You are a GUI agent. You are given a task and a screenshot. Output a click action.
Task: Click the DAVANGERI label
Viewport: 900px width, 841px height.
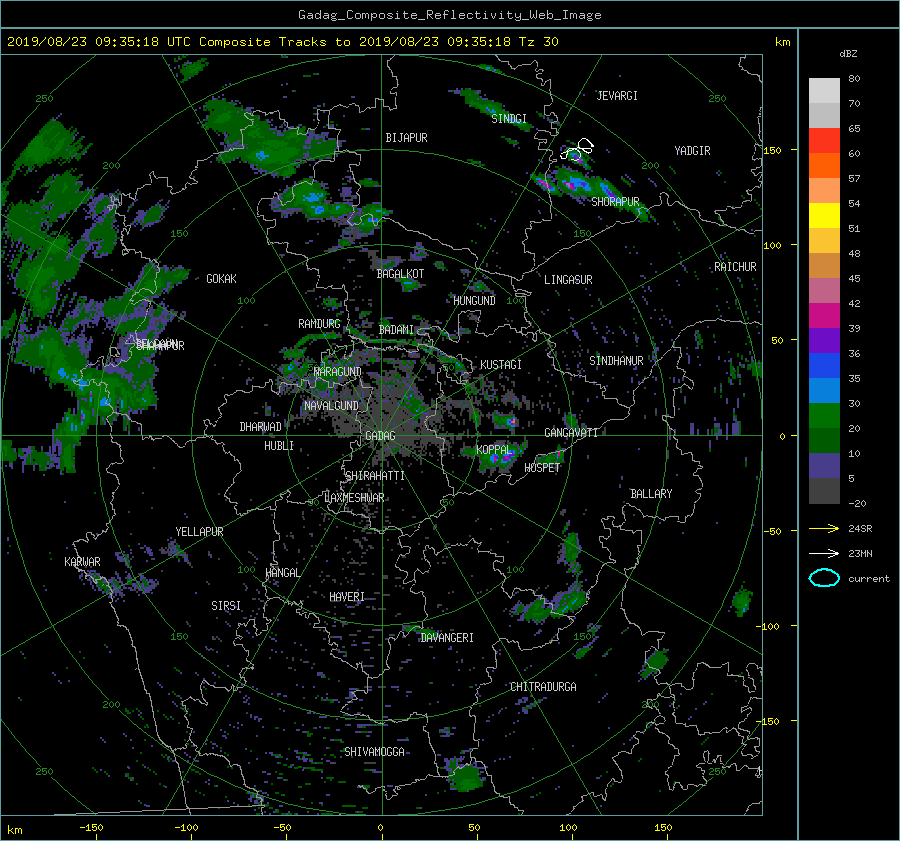coord(447,638)
